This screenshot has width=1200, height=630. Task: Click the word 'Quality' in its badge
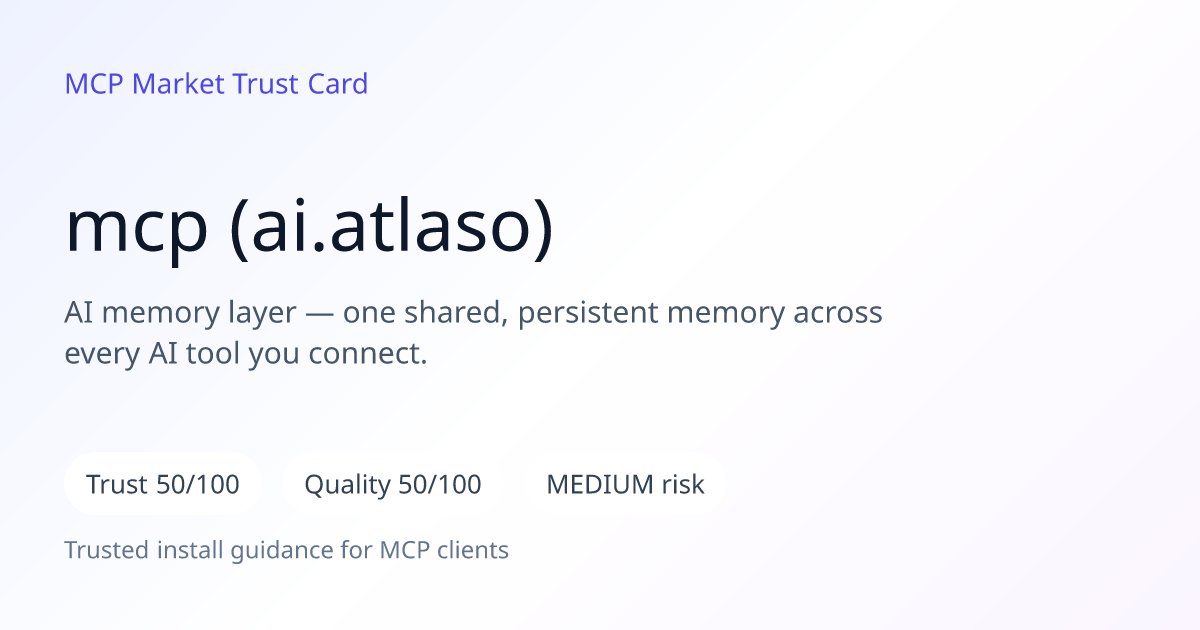[347, 486]
